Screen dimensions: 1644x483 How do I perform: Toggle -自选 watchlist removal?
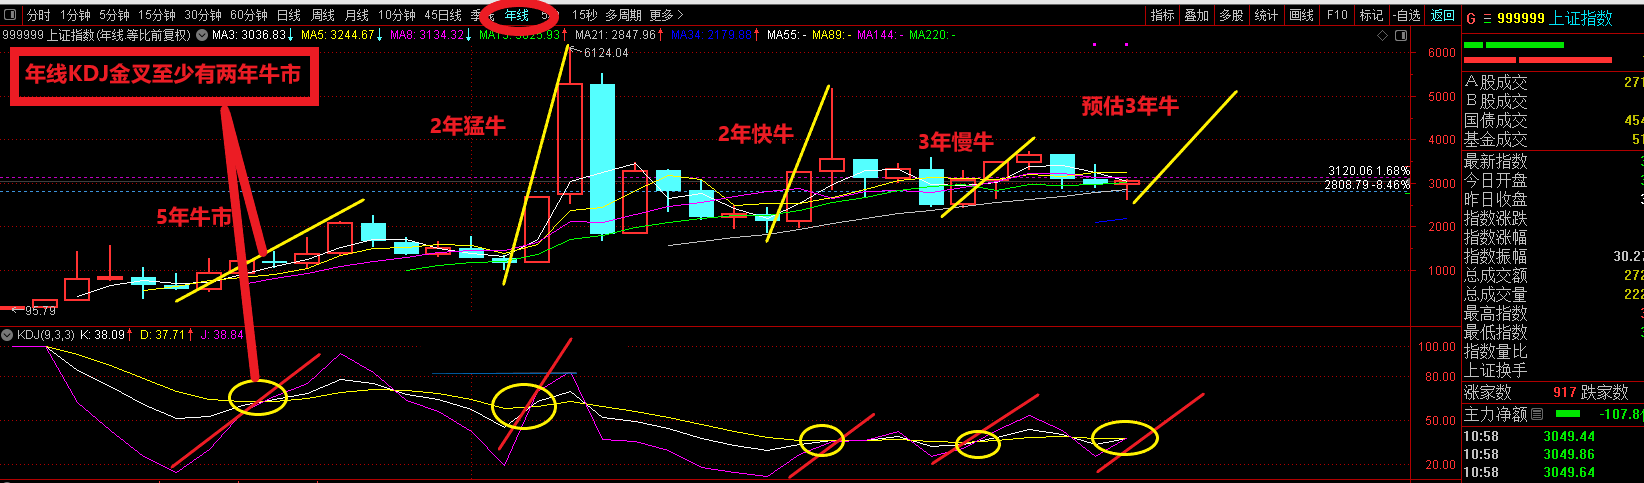[1407, 15]
